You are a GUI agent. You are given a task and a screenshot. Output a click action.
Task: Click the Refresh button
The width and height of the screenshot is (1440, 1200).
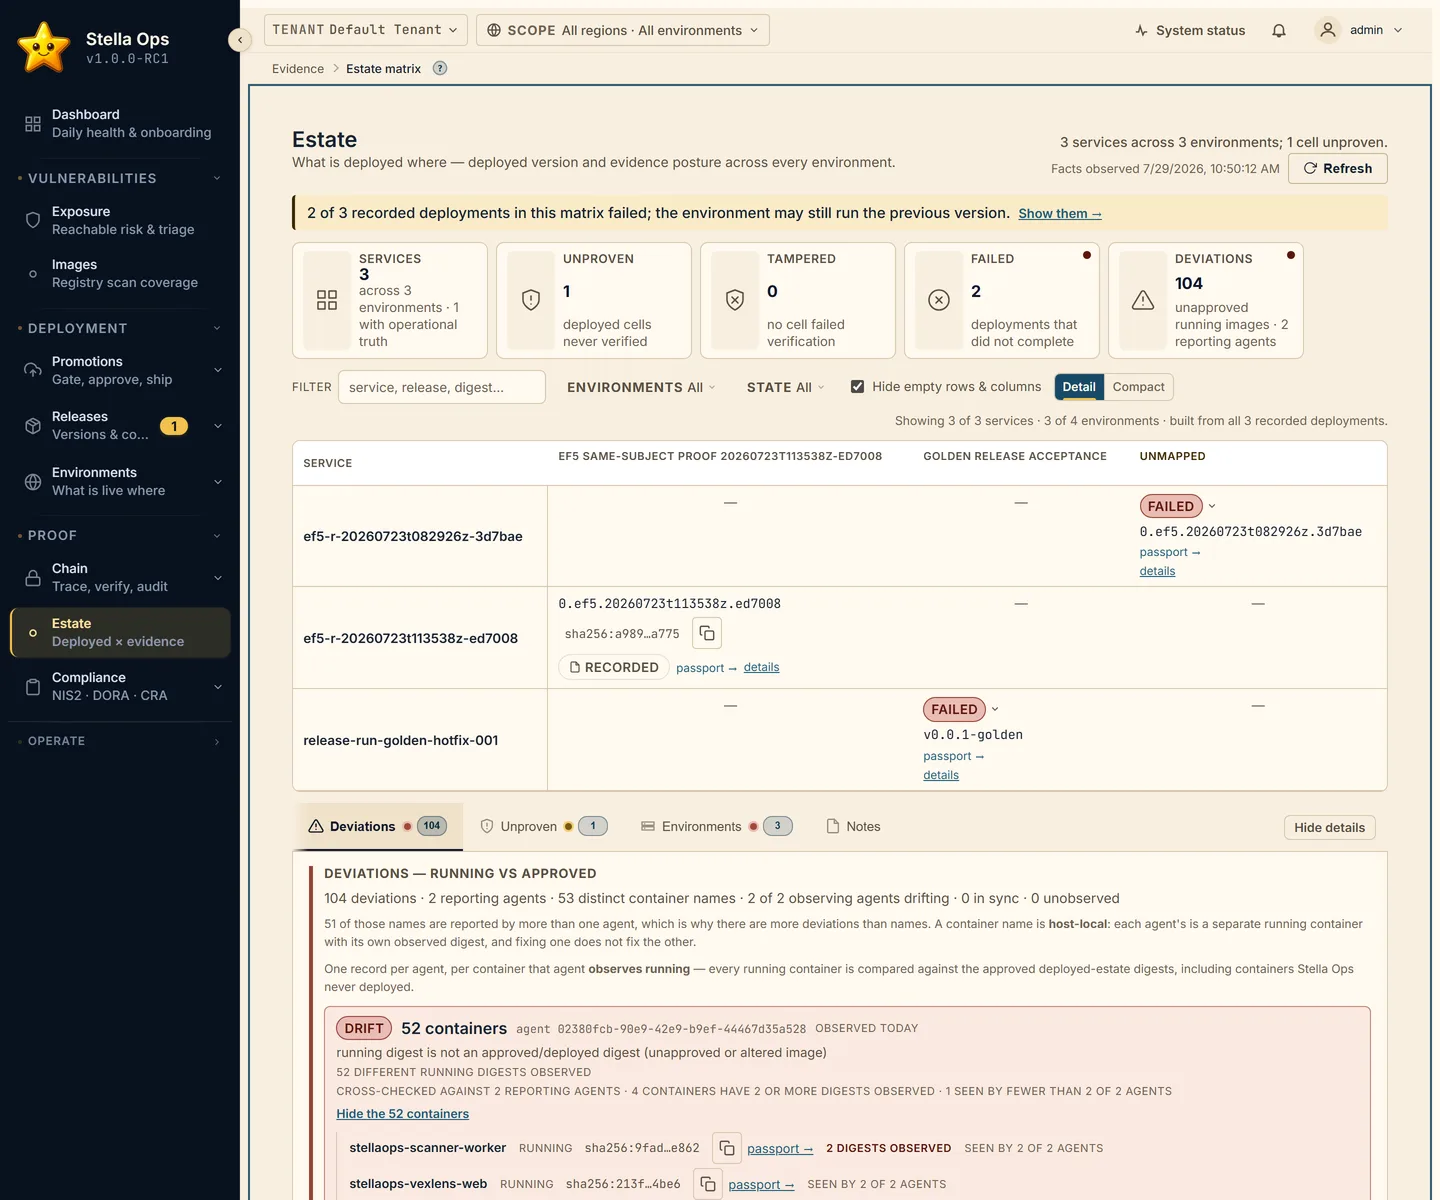point(1337,168)
